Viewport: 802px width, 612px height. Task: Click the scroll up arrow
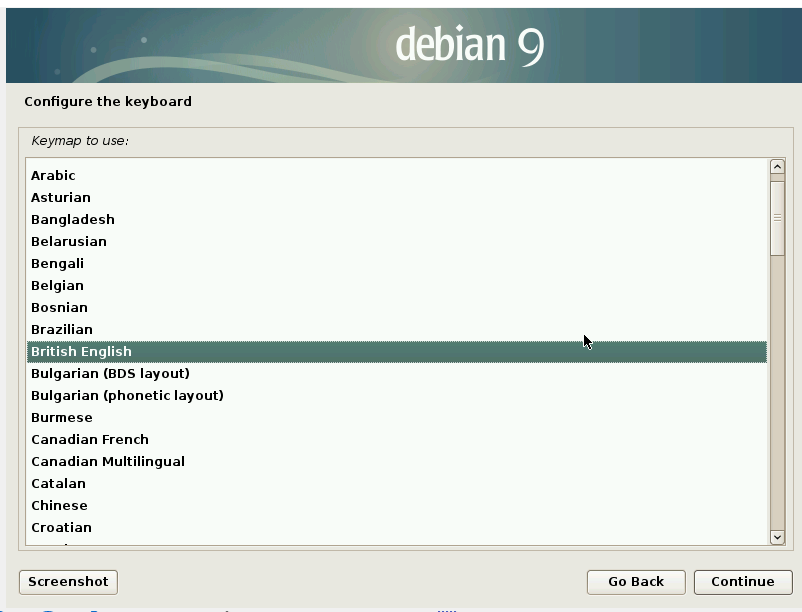(x=777, y=167)
